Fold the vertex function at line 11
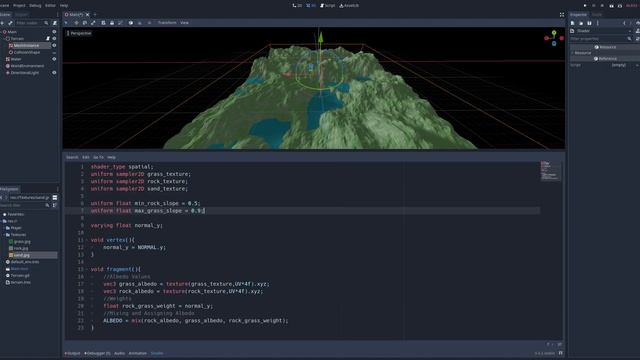 [x=87, y=240]
